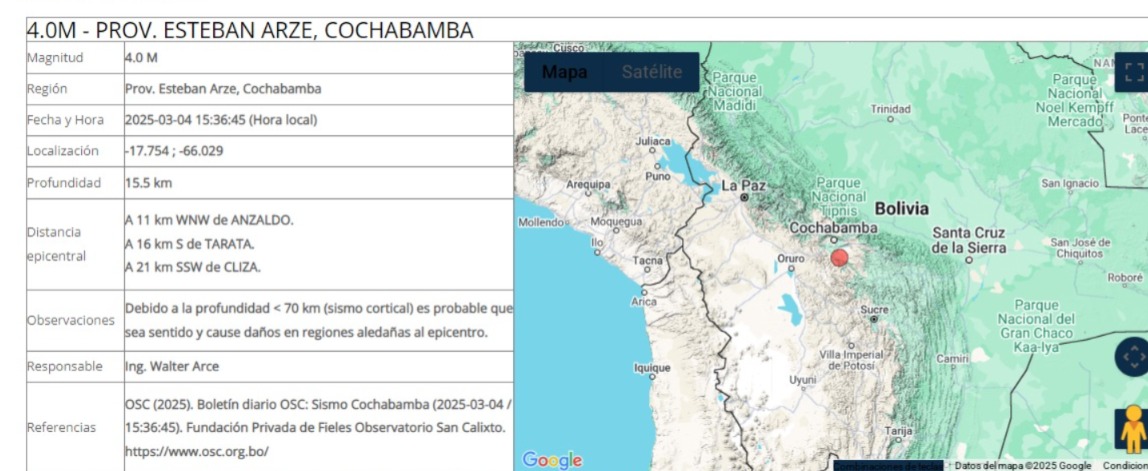Click the https://www.osc.org.bo/ reference URL
Image resolution: width=1148 pixels, height=471 pixels.
click(x=196, y=451)
